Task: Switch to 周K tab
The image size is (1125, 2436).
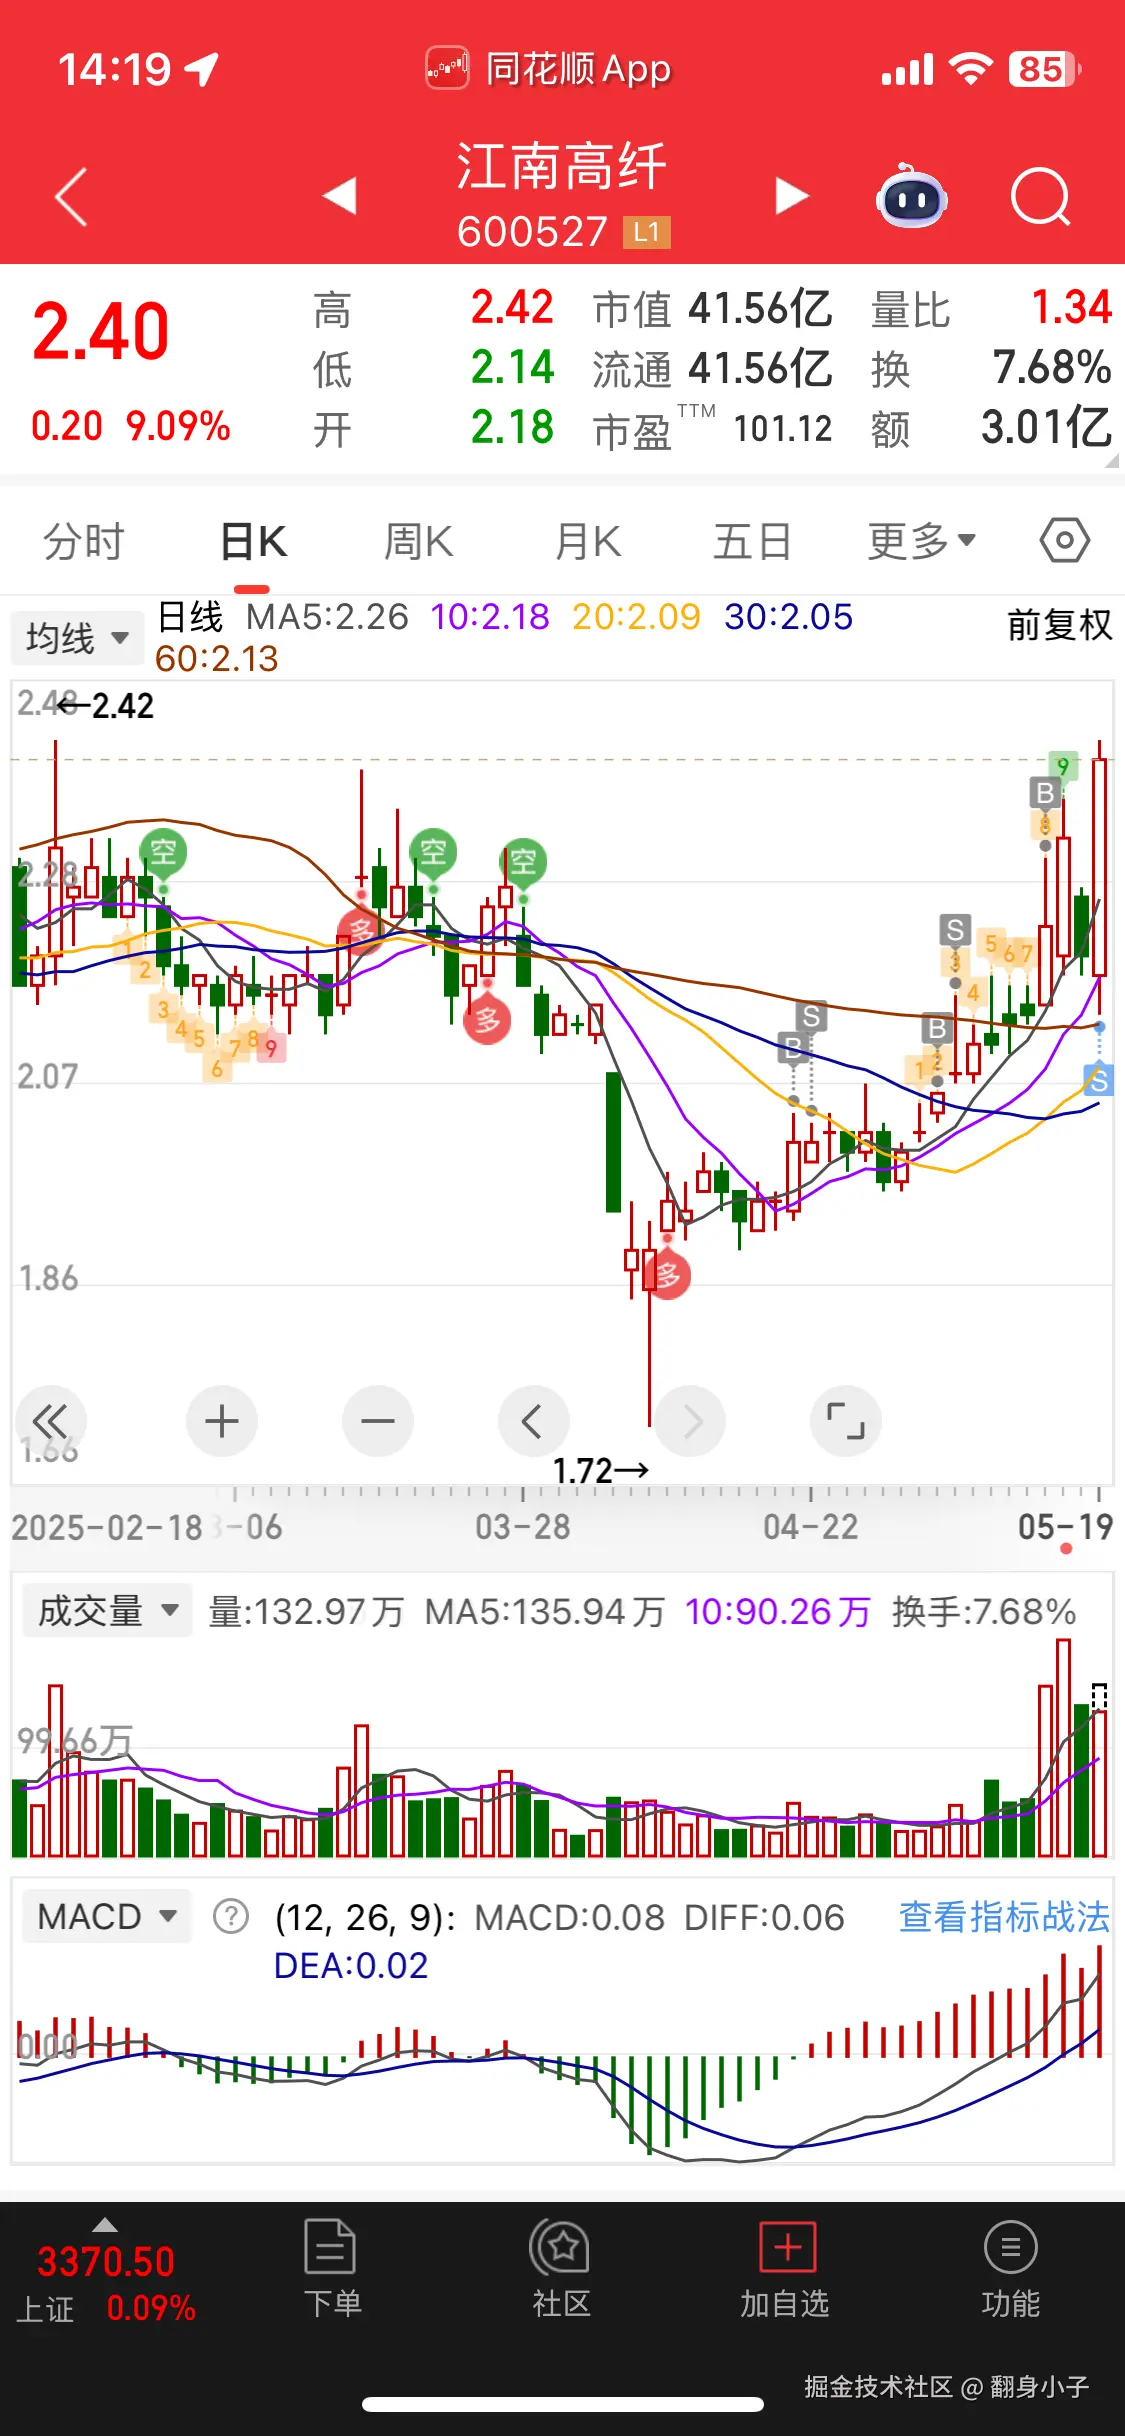Action: pyautogui.click(x=419, y=541)
